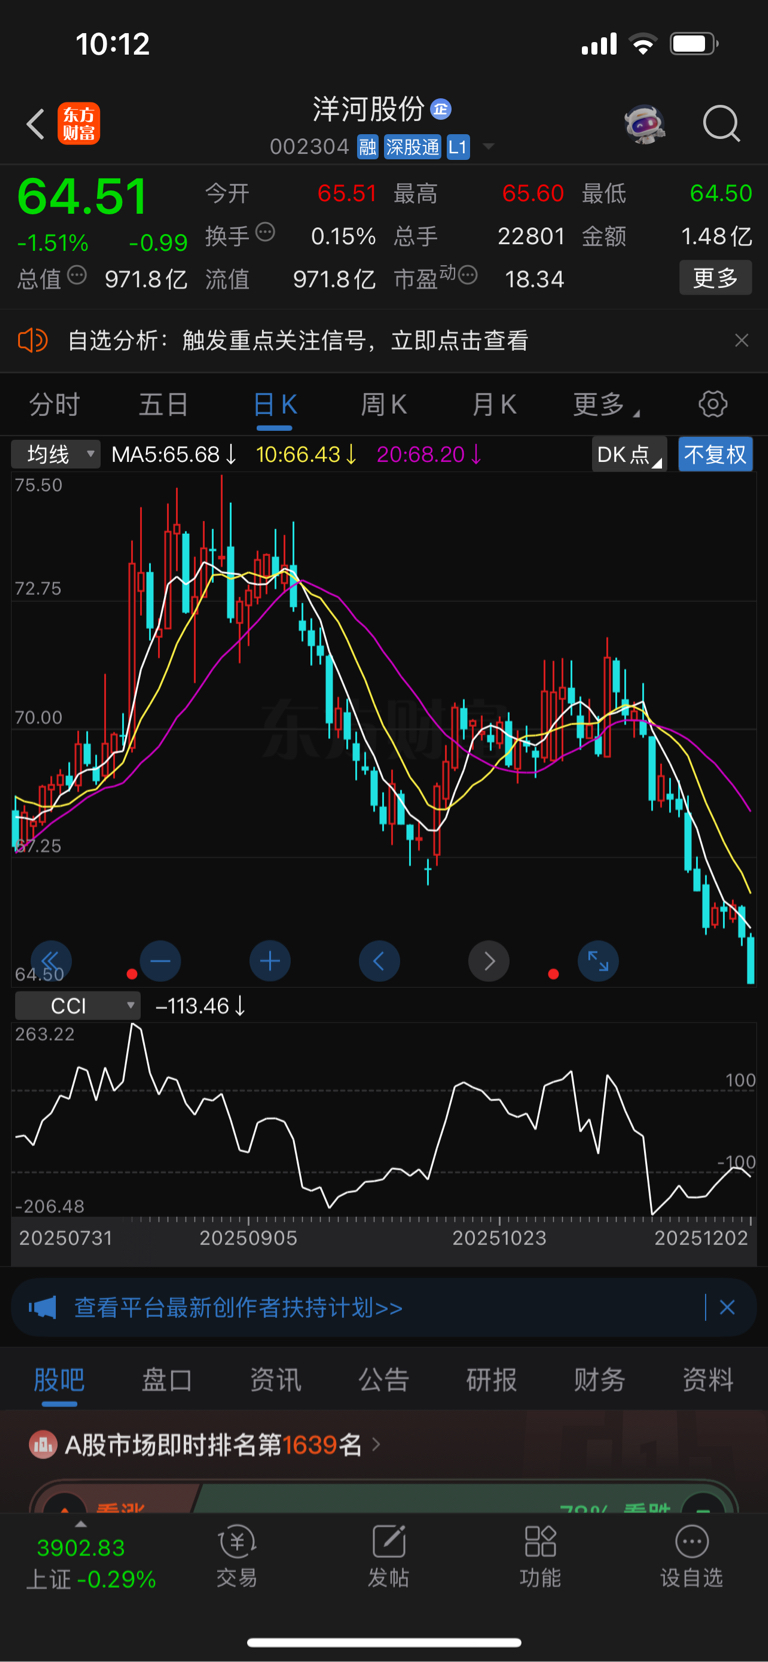Viewport: 768px width, 1662px height.
Task: Tap the 融 margin badge
Action: coord(368,147)
